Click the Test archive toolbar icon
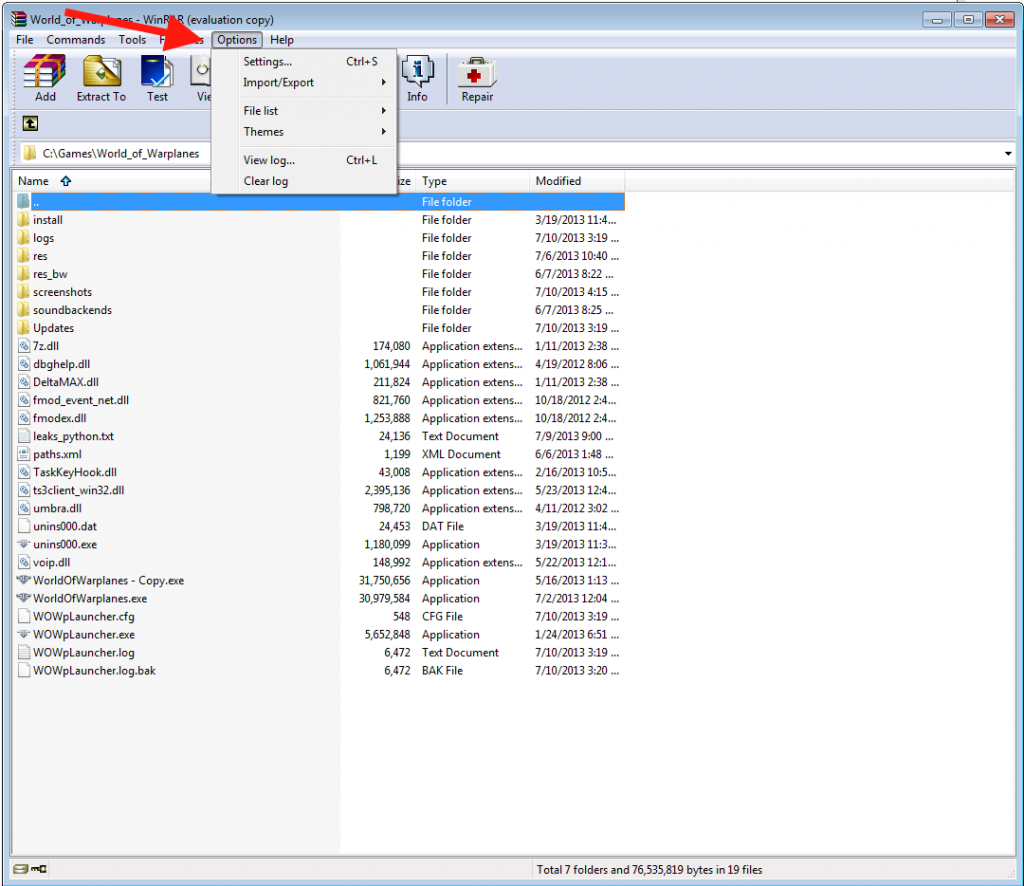 pos(157,72)
